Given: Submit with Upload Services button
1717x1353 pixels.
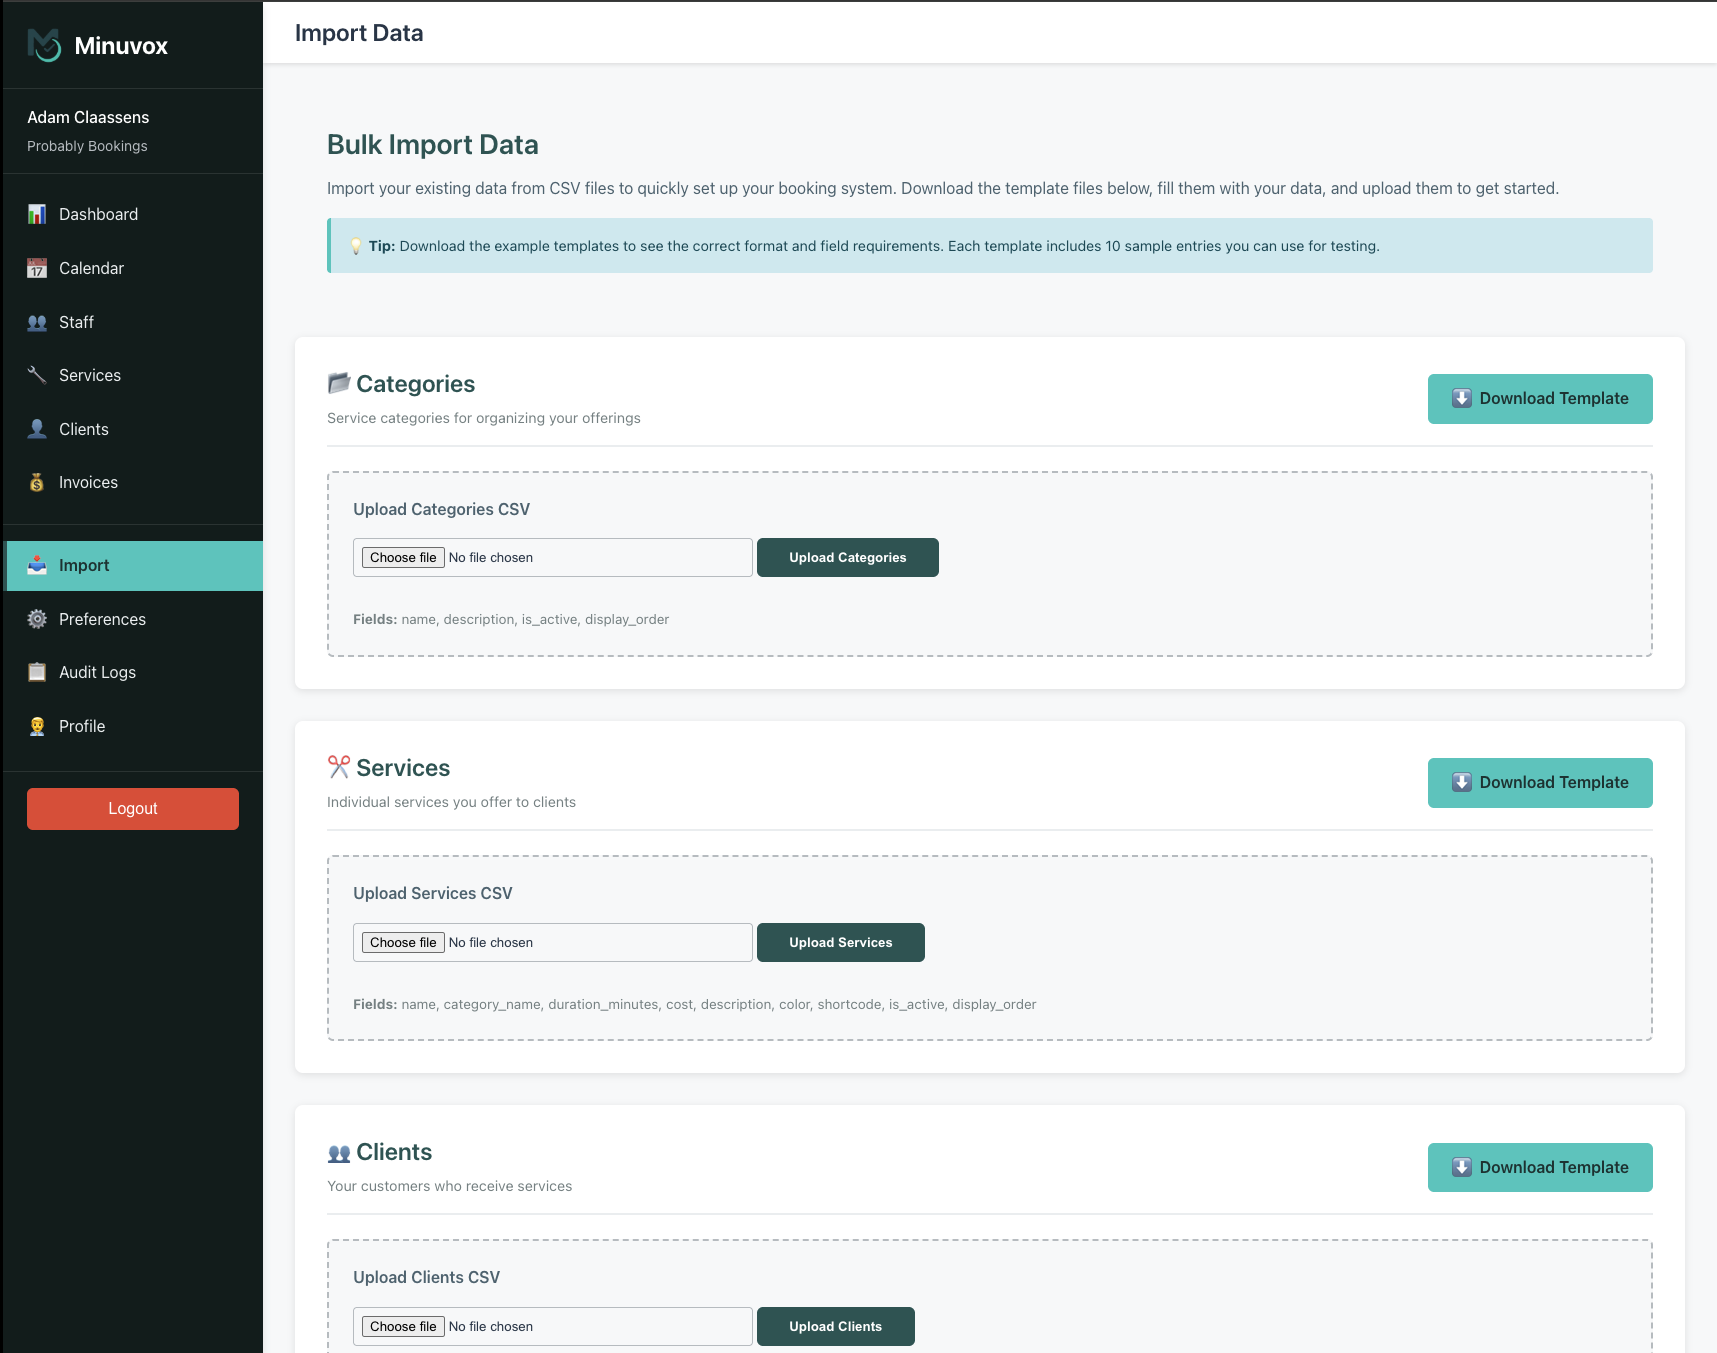Looking at the screenshot, I should click(840, 942).
